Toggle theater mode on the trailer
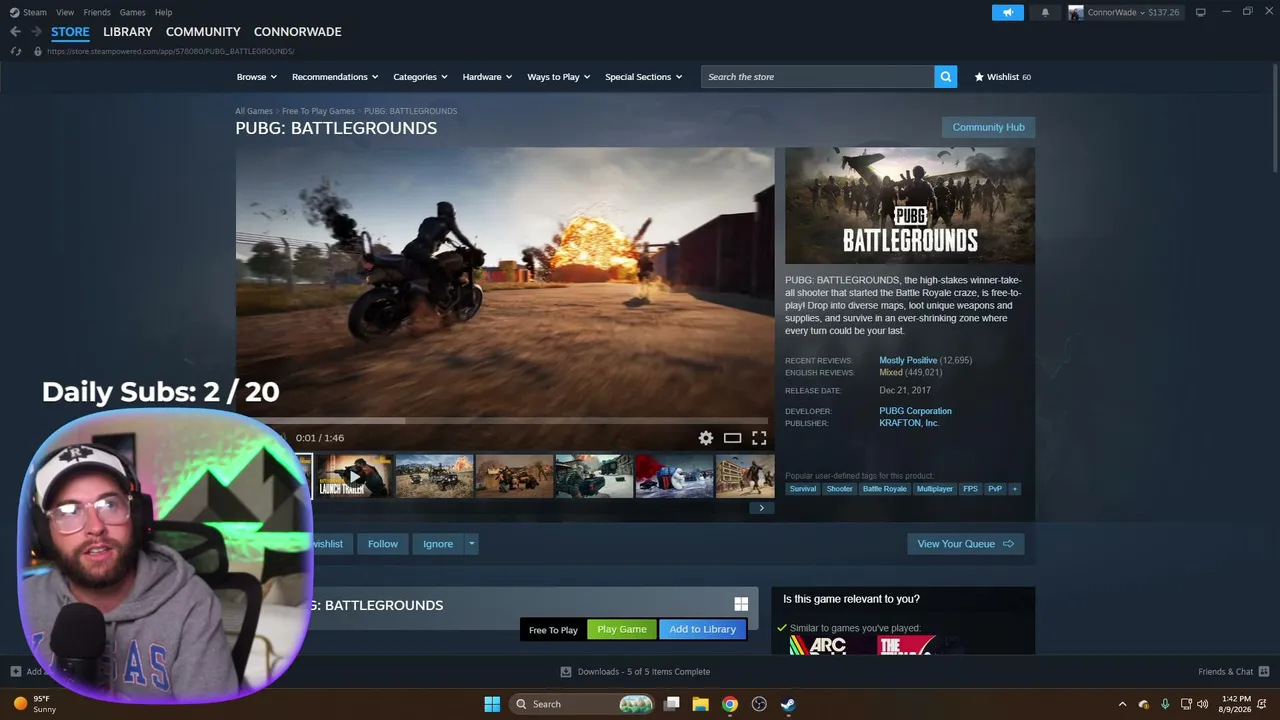This screenshot has width=1280, height=720. point(733,438)
